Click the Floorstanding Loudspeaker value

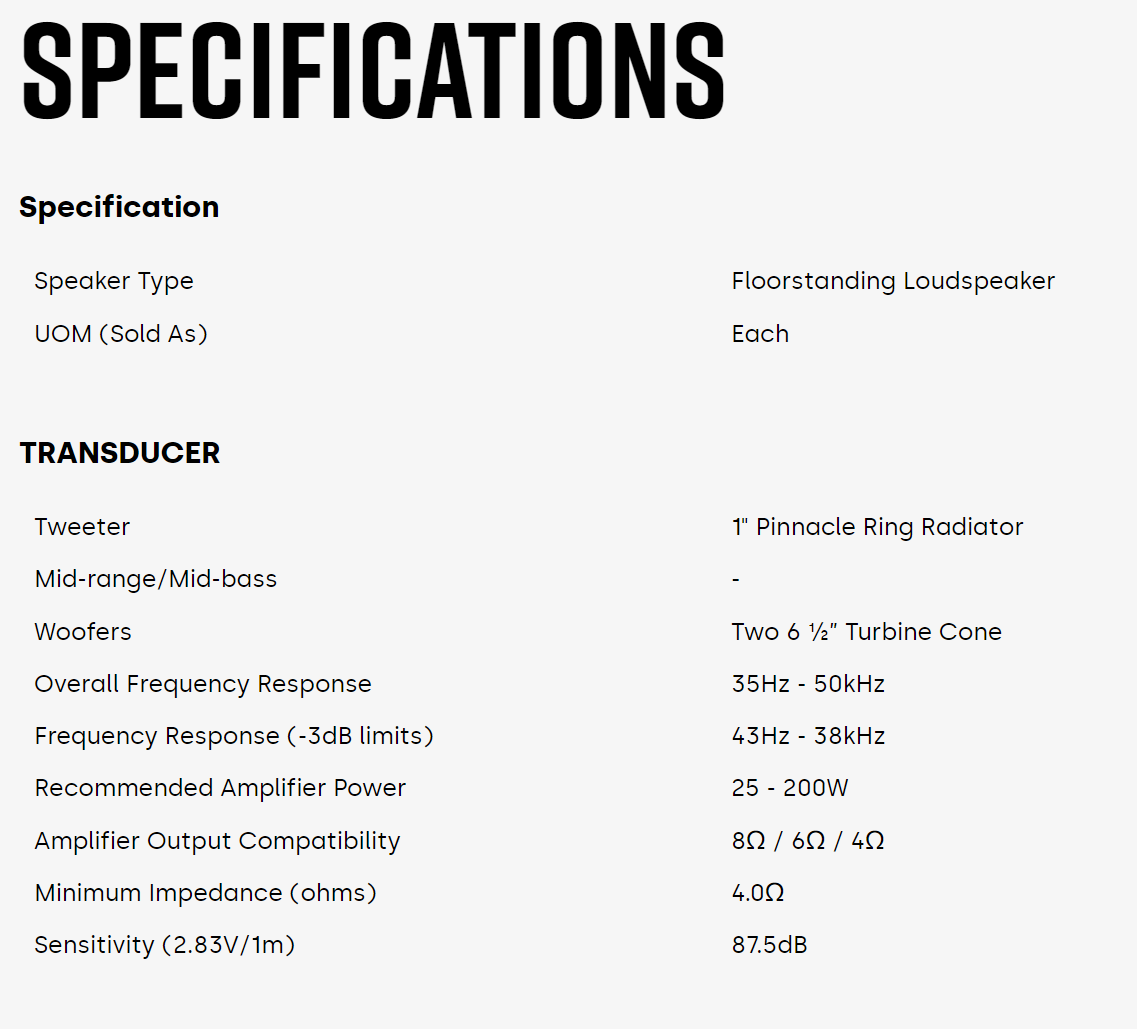click(893, 281)
